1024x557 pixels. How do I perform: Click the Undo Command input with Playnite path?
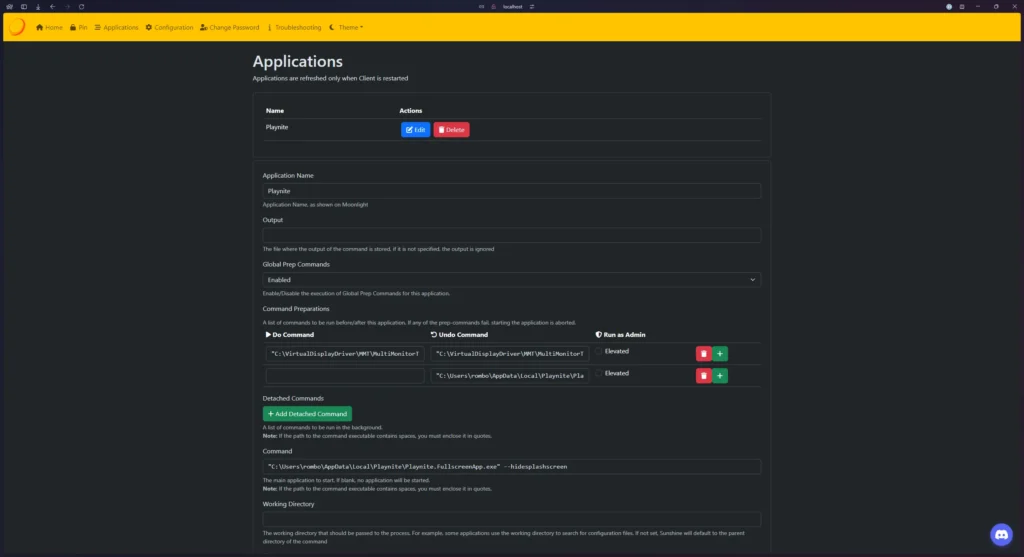pos(509,375)
